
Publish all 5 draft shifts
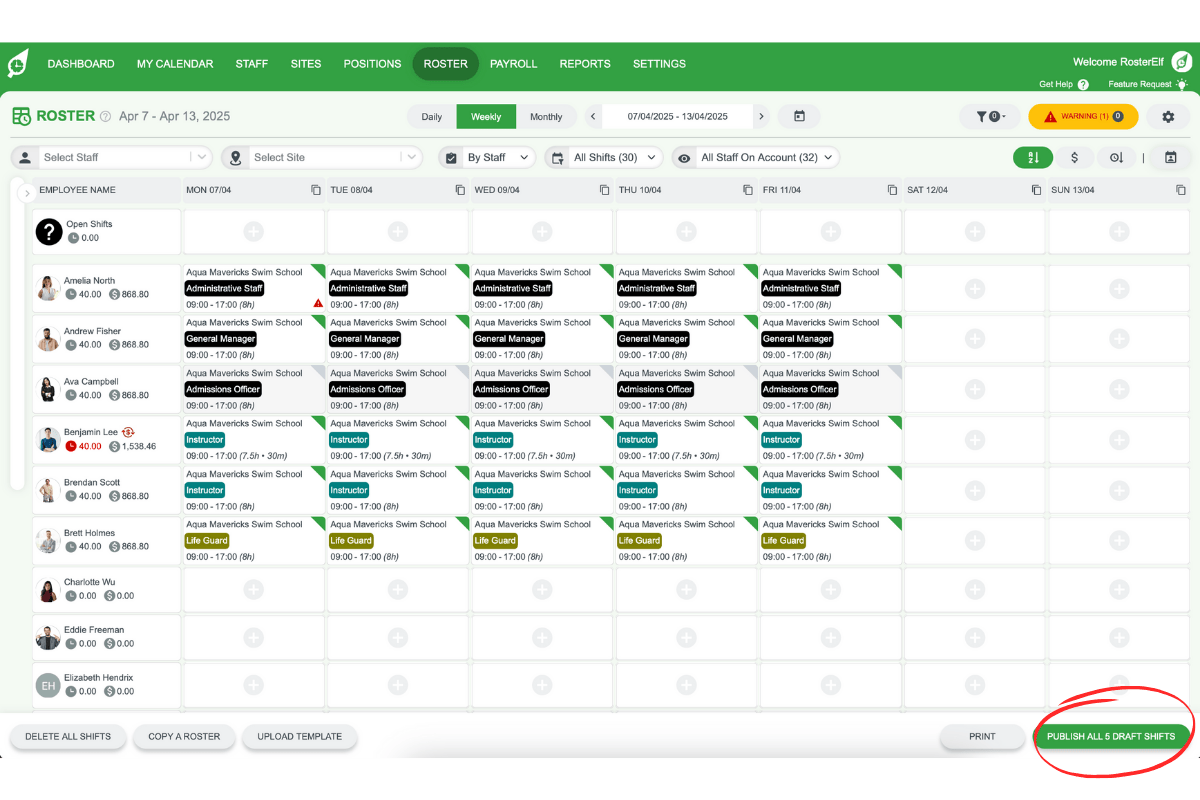click(x=1112, y=736)
